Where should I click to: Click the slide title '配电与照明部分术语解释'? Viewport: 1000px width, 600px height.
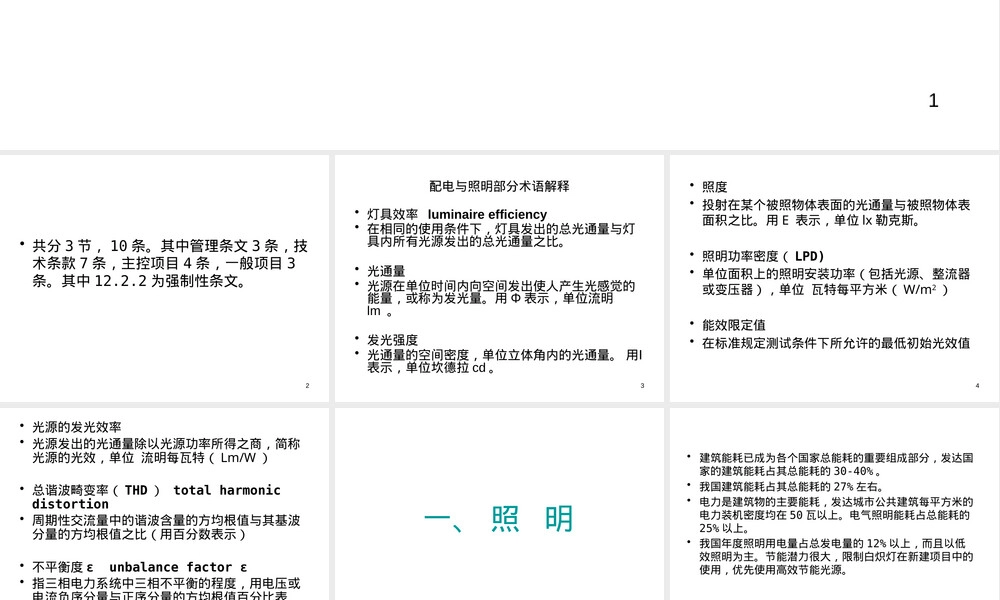pos(499,186)
